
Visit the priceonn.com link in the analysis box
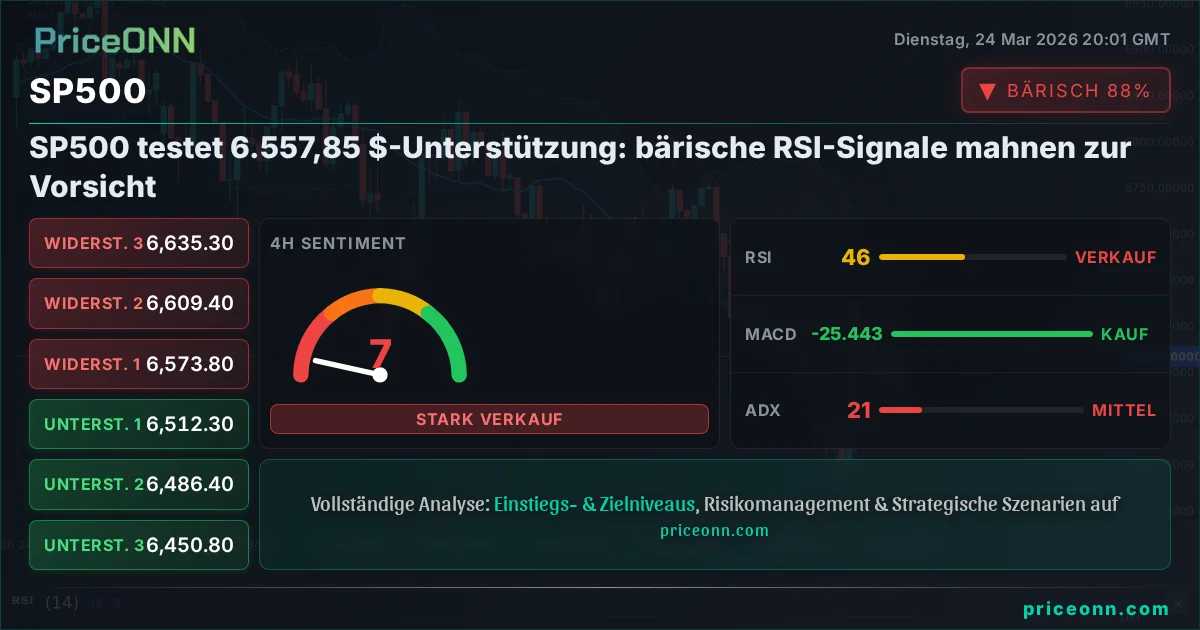pos(714,530)
